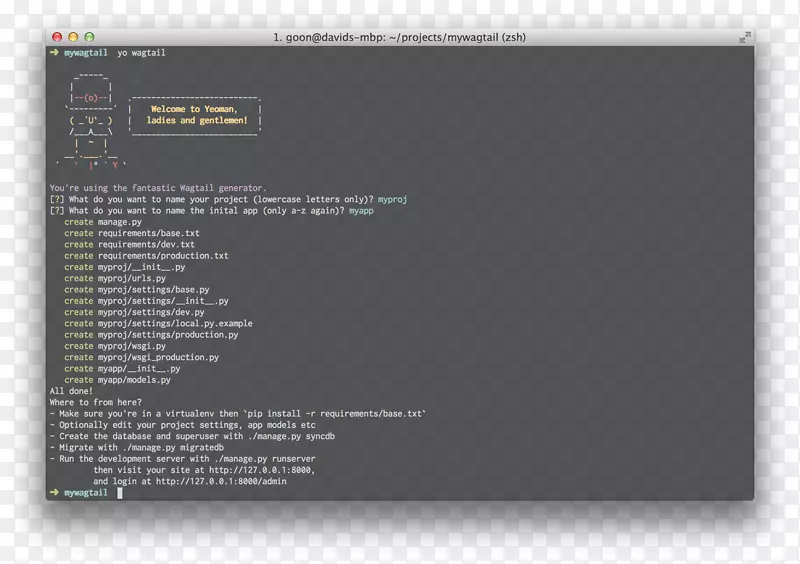
Task: Click 'You're using the fantastic Wagtail generator.' line
Action: click(x=158, y=188)
